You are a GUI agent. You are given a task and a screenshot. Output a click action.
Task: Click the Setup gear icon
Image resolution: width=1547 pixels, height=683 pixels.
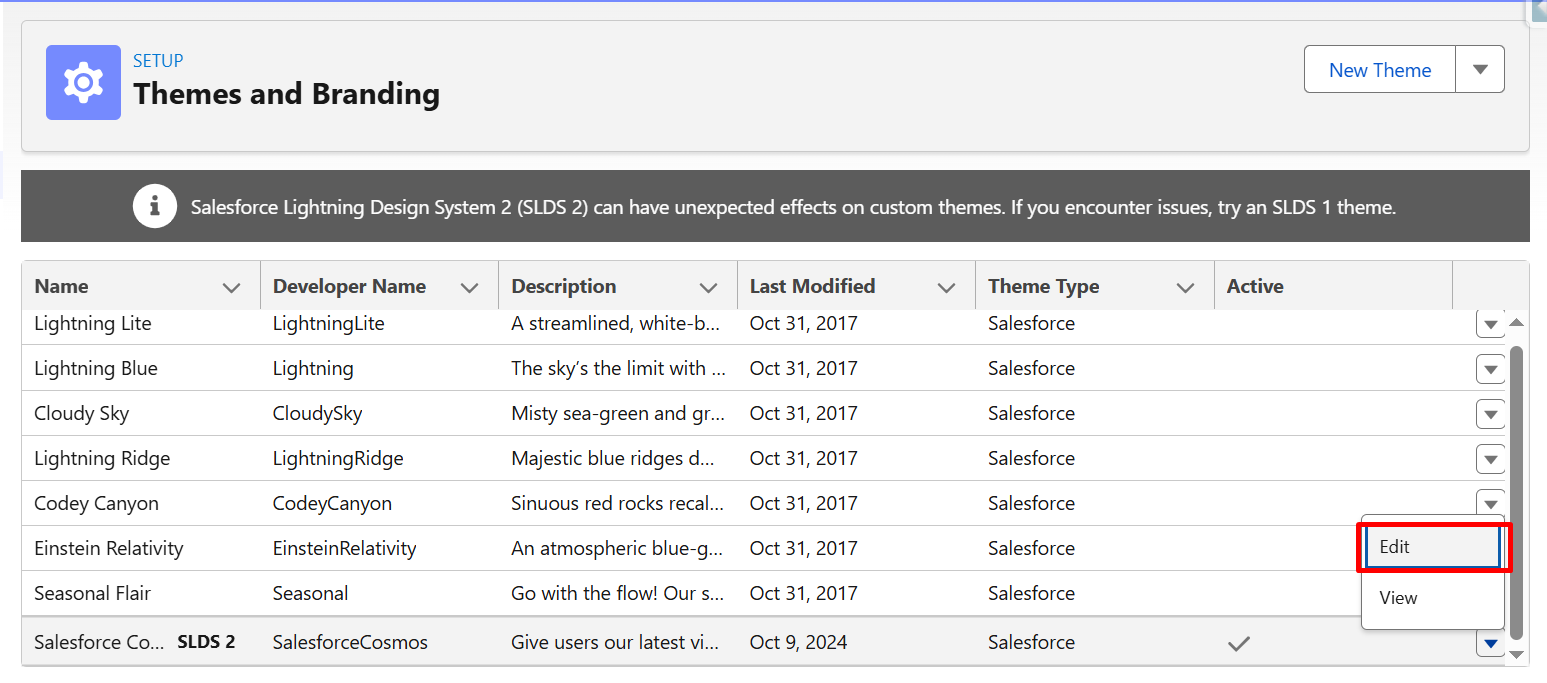pyautogui.click(x=83, y=82)
